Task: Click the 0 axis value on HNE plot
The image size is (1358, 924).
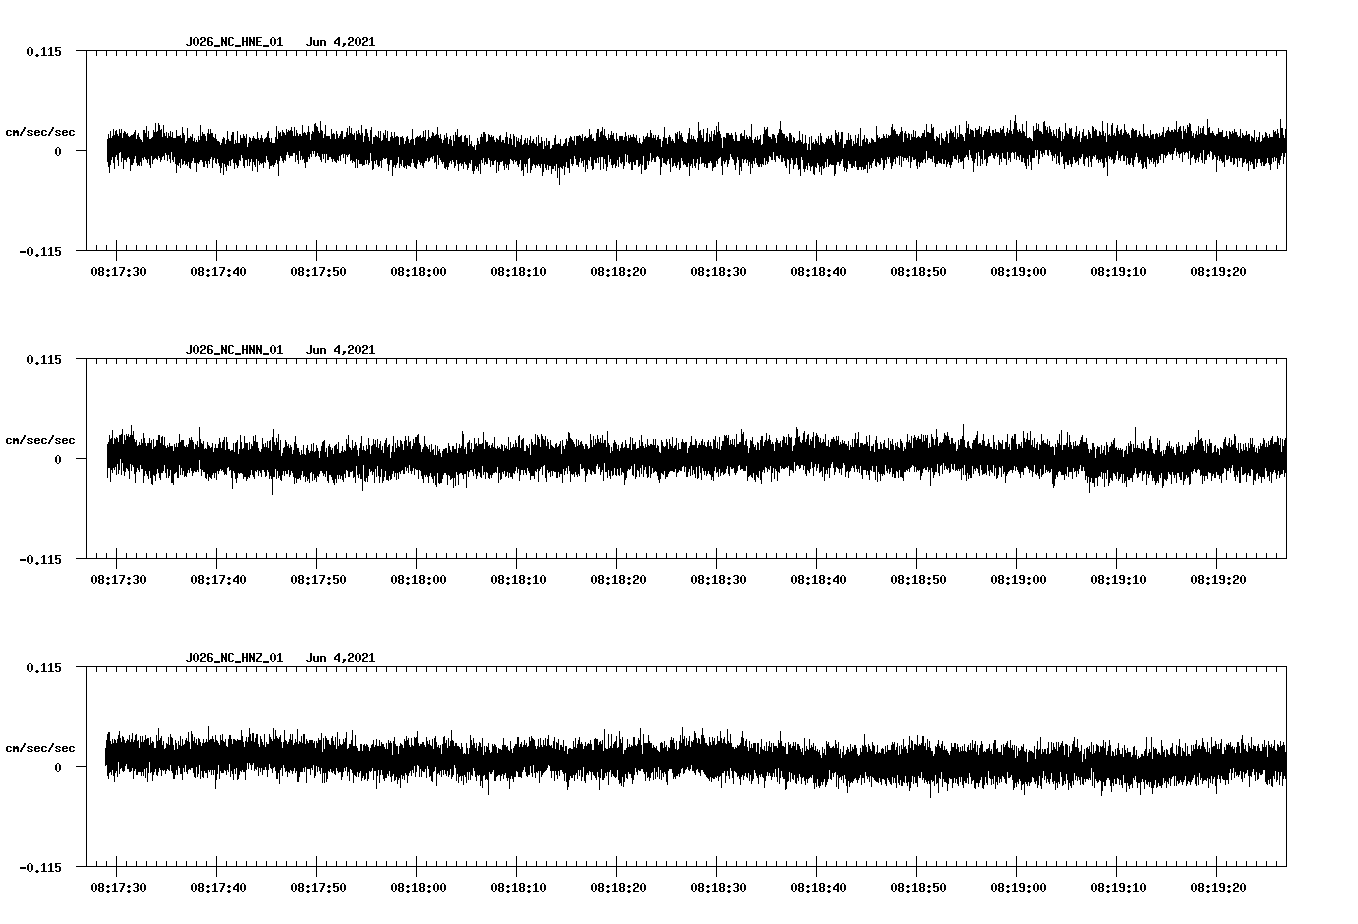Action: (58, 151)
